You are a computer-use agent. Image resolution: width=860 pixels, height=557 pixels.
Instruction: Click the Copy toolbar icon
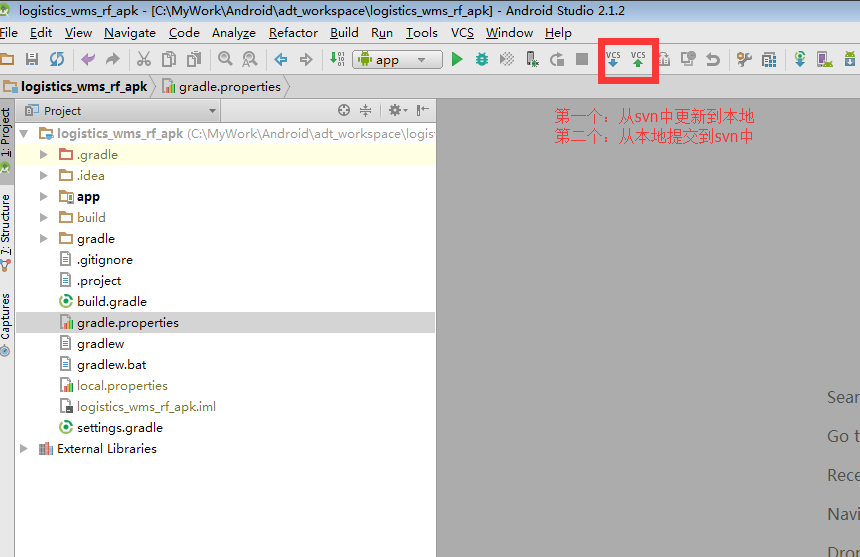[x=169, y=59]
